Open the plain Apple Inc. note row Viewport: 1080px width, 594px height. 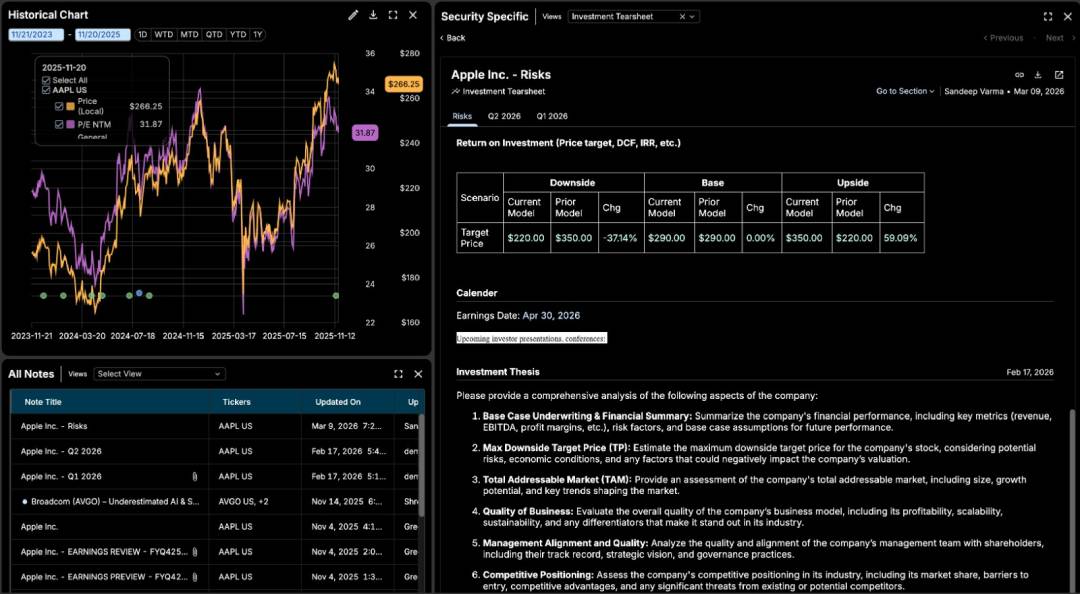[215, 526]
